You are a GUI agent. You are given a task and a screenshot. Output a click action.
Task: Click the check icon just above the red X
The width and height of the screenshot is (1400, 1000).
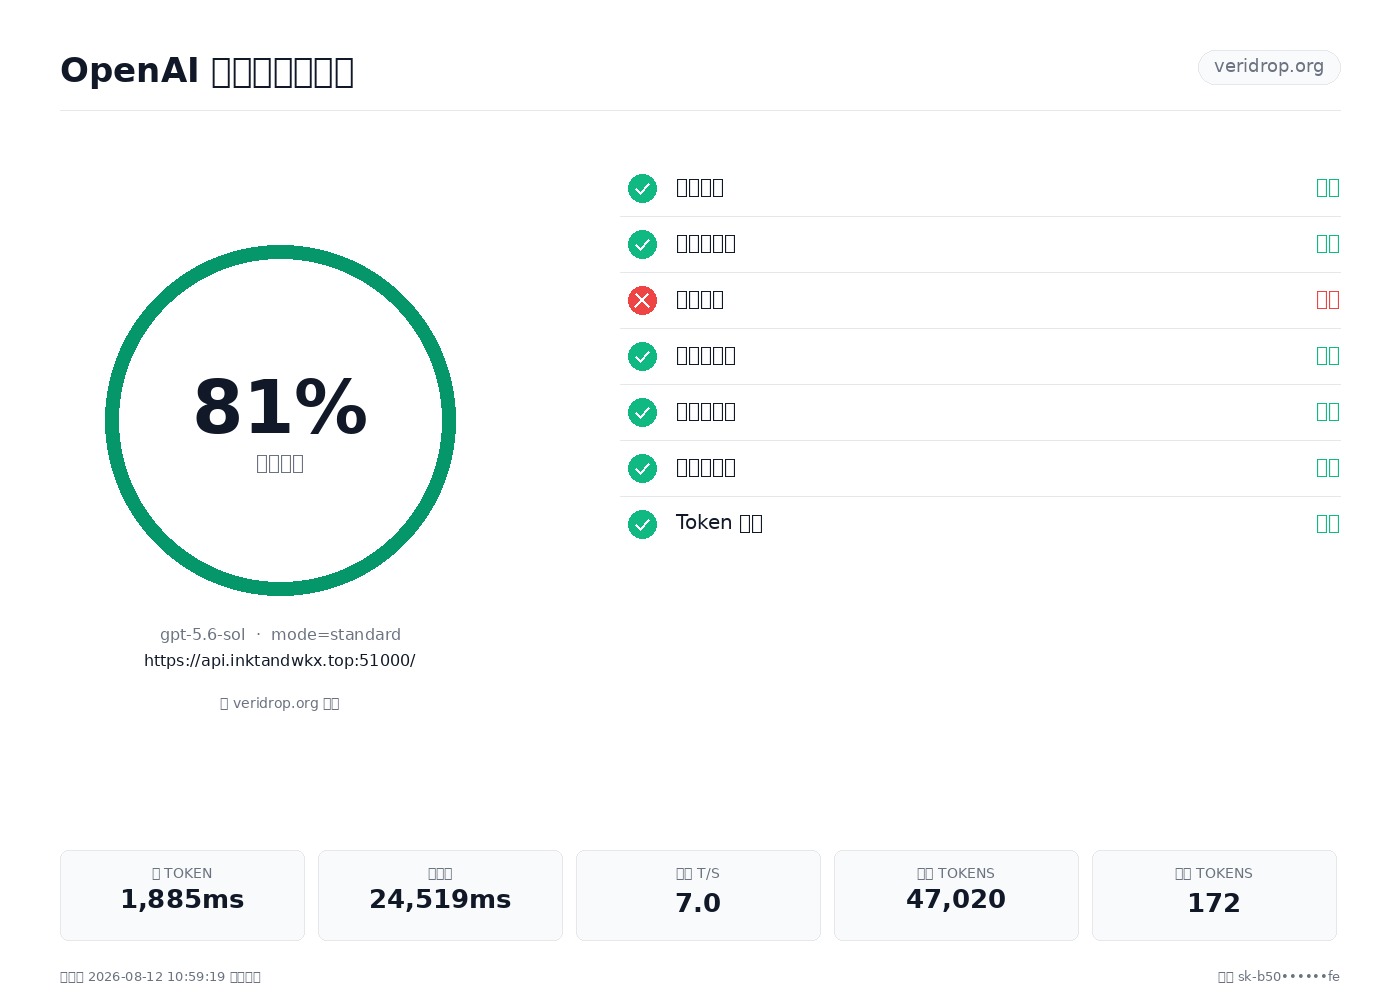(642, 244)
